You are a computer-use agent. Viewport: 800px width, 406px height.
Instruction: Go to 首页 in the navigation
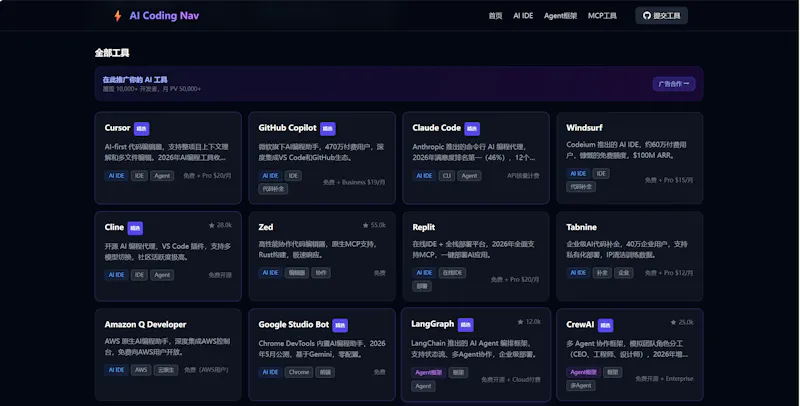(x=495, y=16)
